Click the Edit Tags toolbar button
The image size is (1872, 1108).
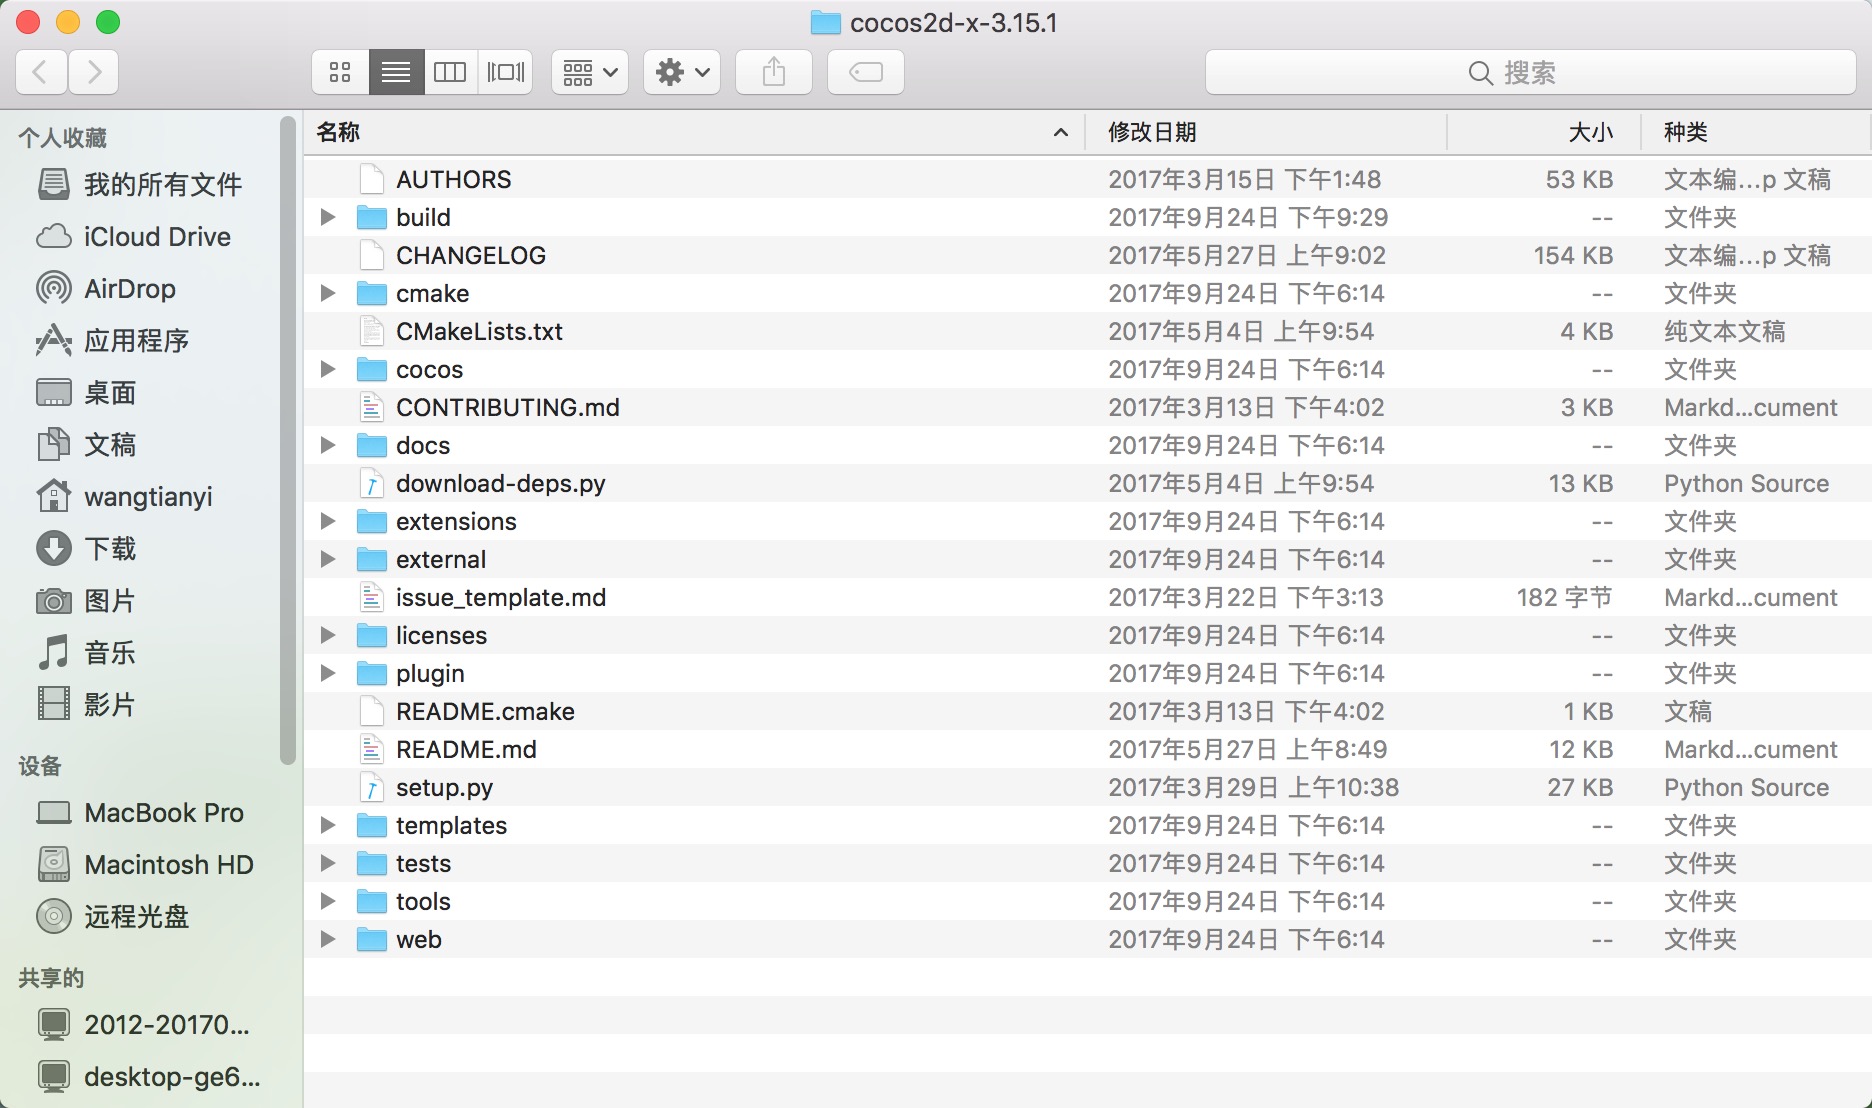(x=866, y=72)
